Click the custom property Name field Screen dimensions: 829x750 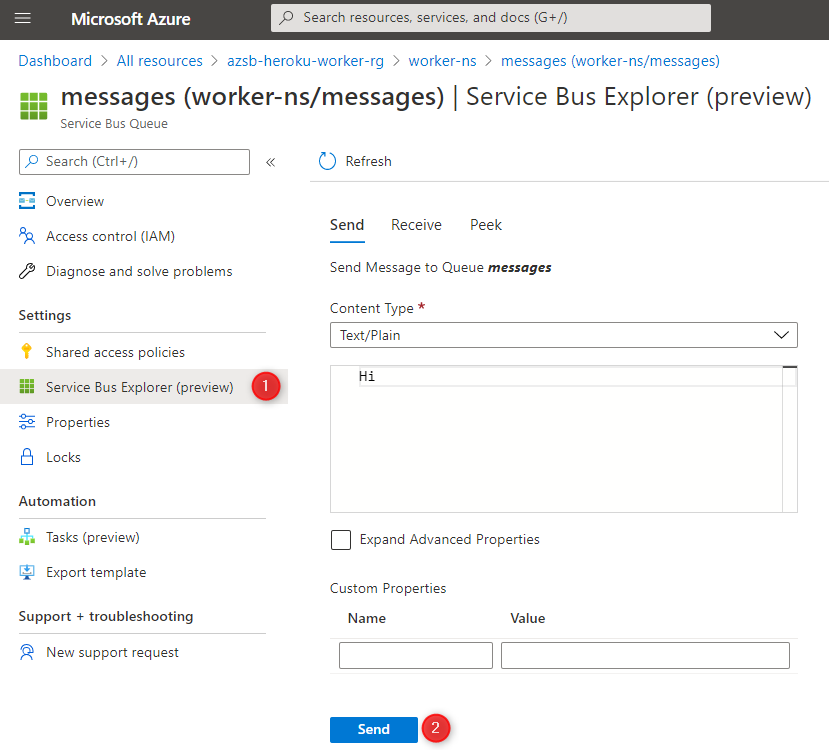(416, 655)
